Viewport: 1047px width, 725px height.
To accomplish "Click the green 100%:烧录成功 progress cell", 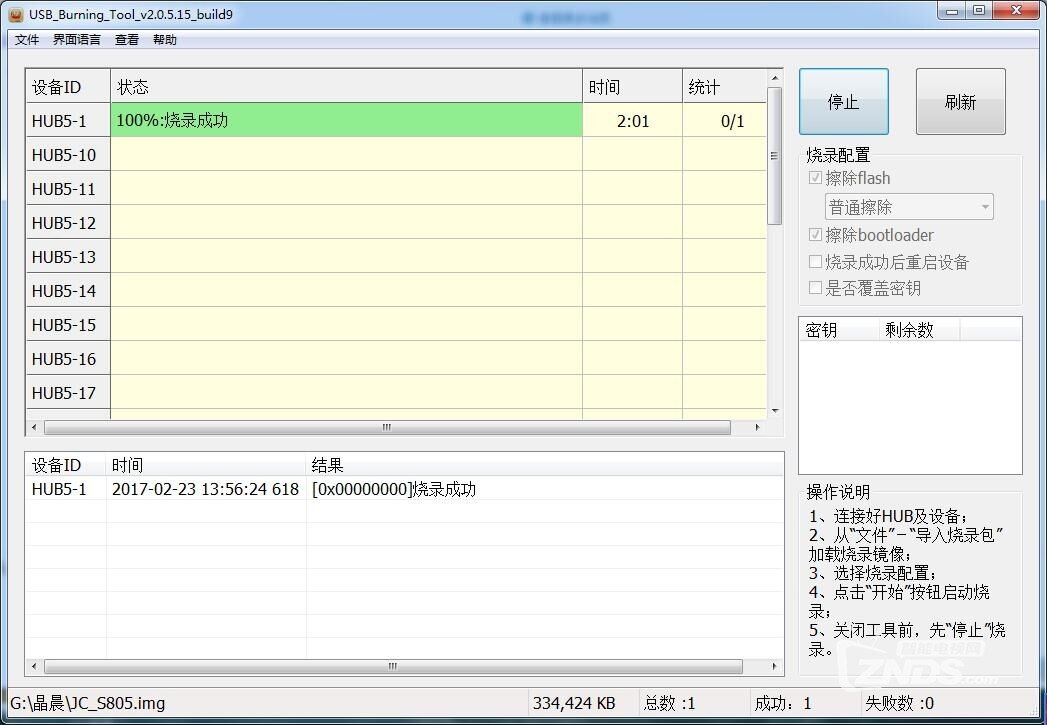I will tap(345, 120).
